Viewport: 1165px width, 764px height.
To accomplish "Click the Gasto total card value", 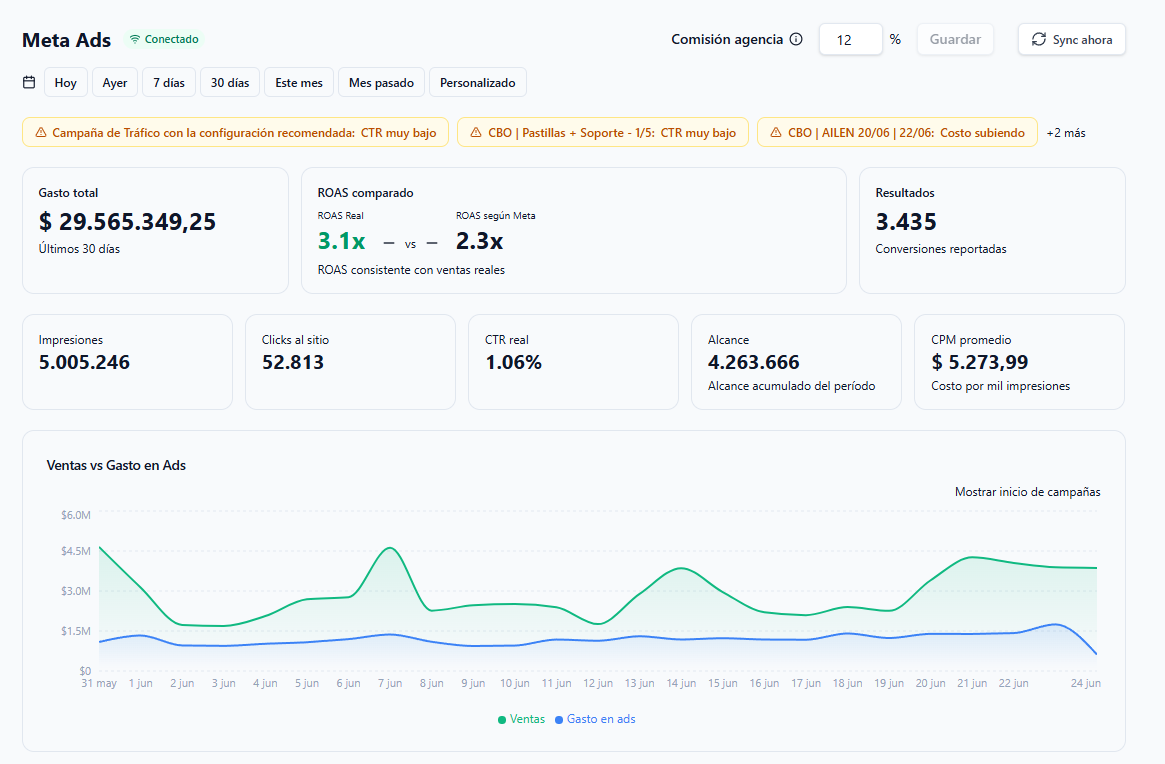I will point(127,221).
